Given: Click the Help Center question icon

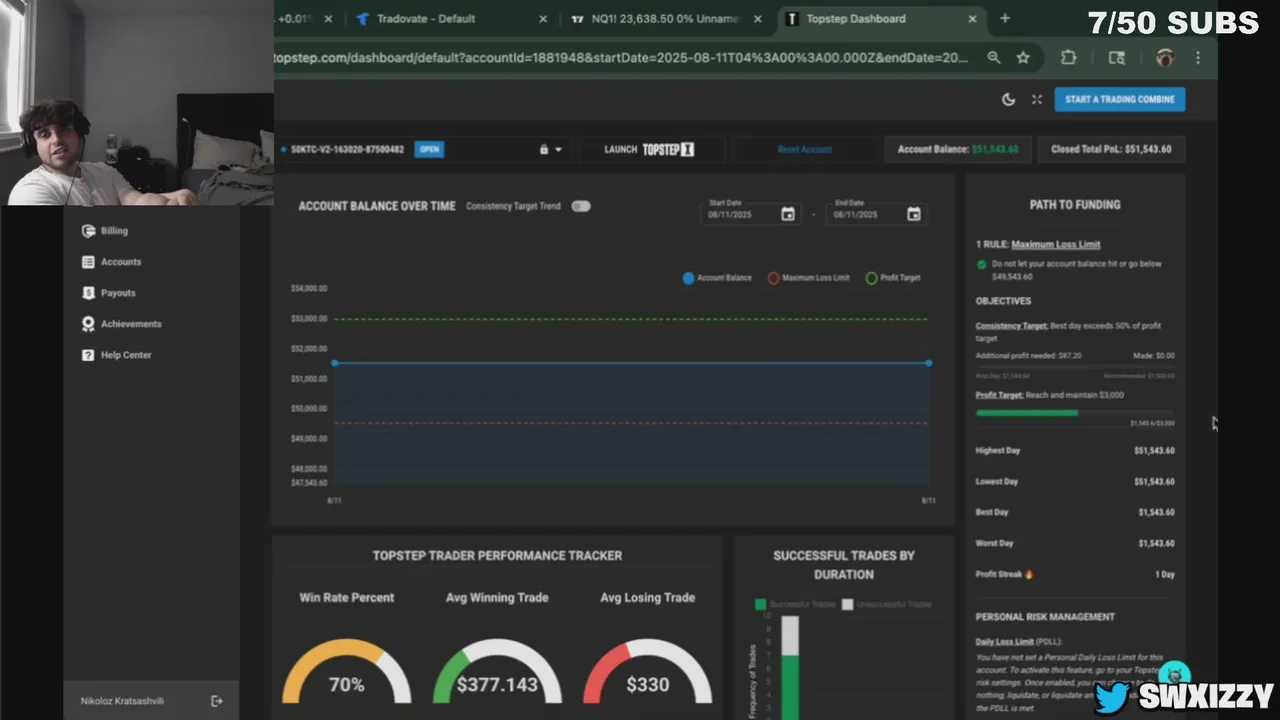Looking at the screenshot, I should (88, 355).
